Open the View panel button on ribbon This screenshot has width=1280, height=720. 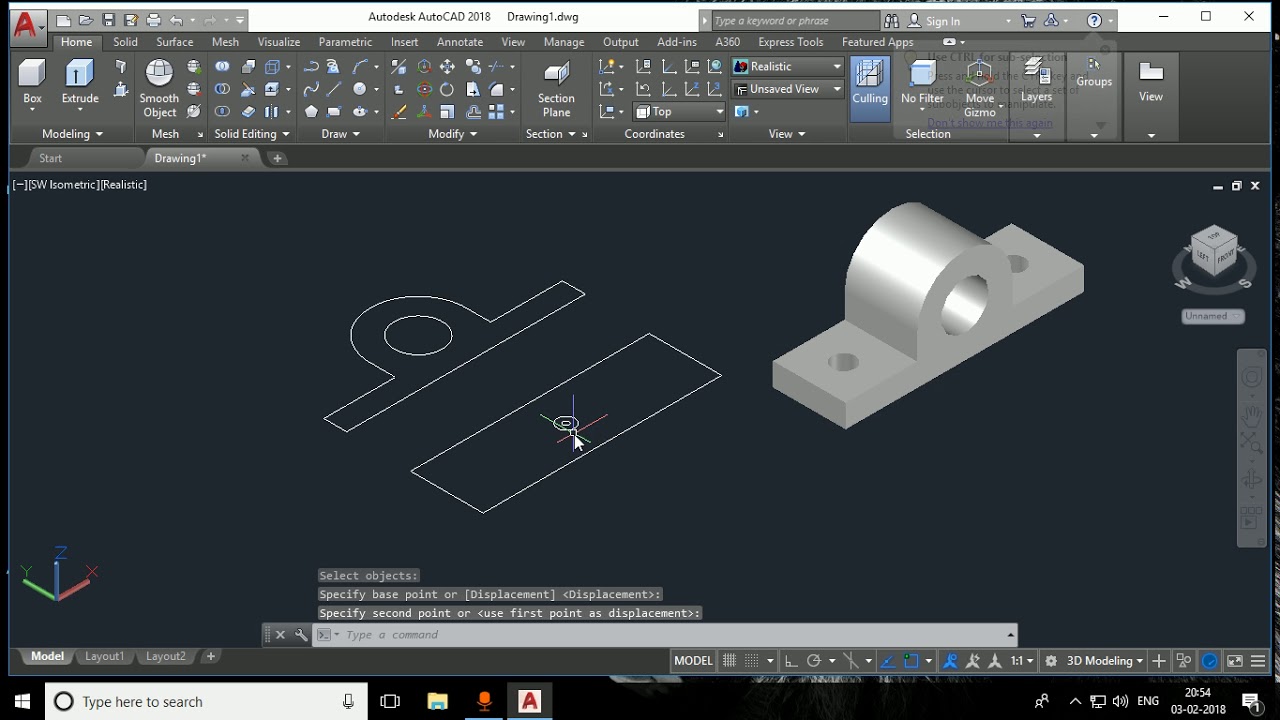click(x=1151, y=82)
